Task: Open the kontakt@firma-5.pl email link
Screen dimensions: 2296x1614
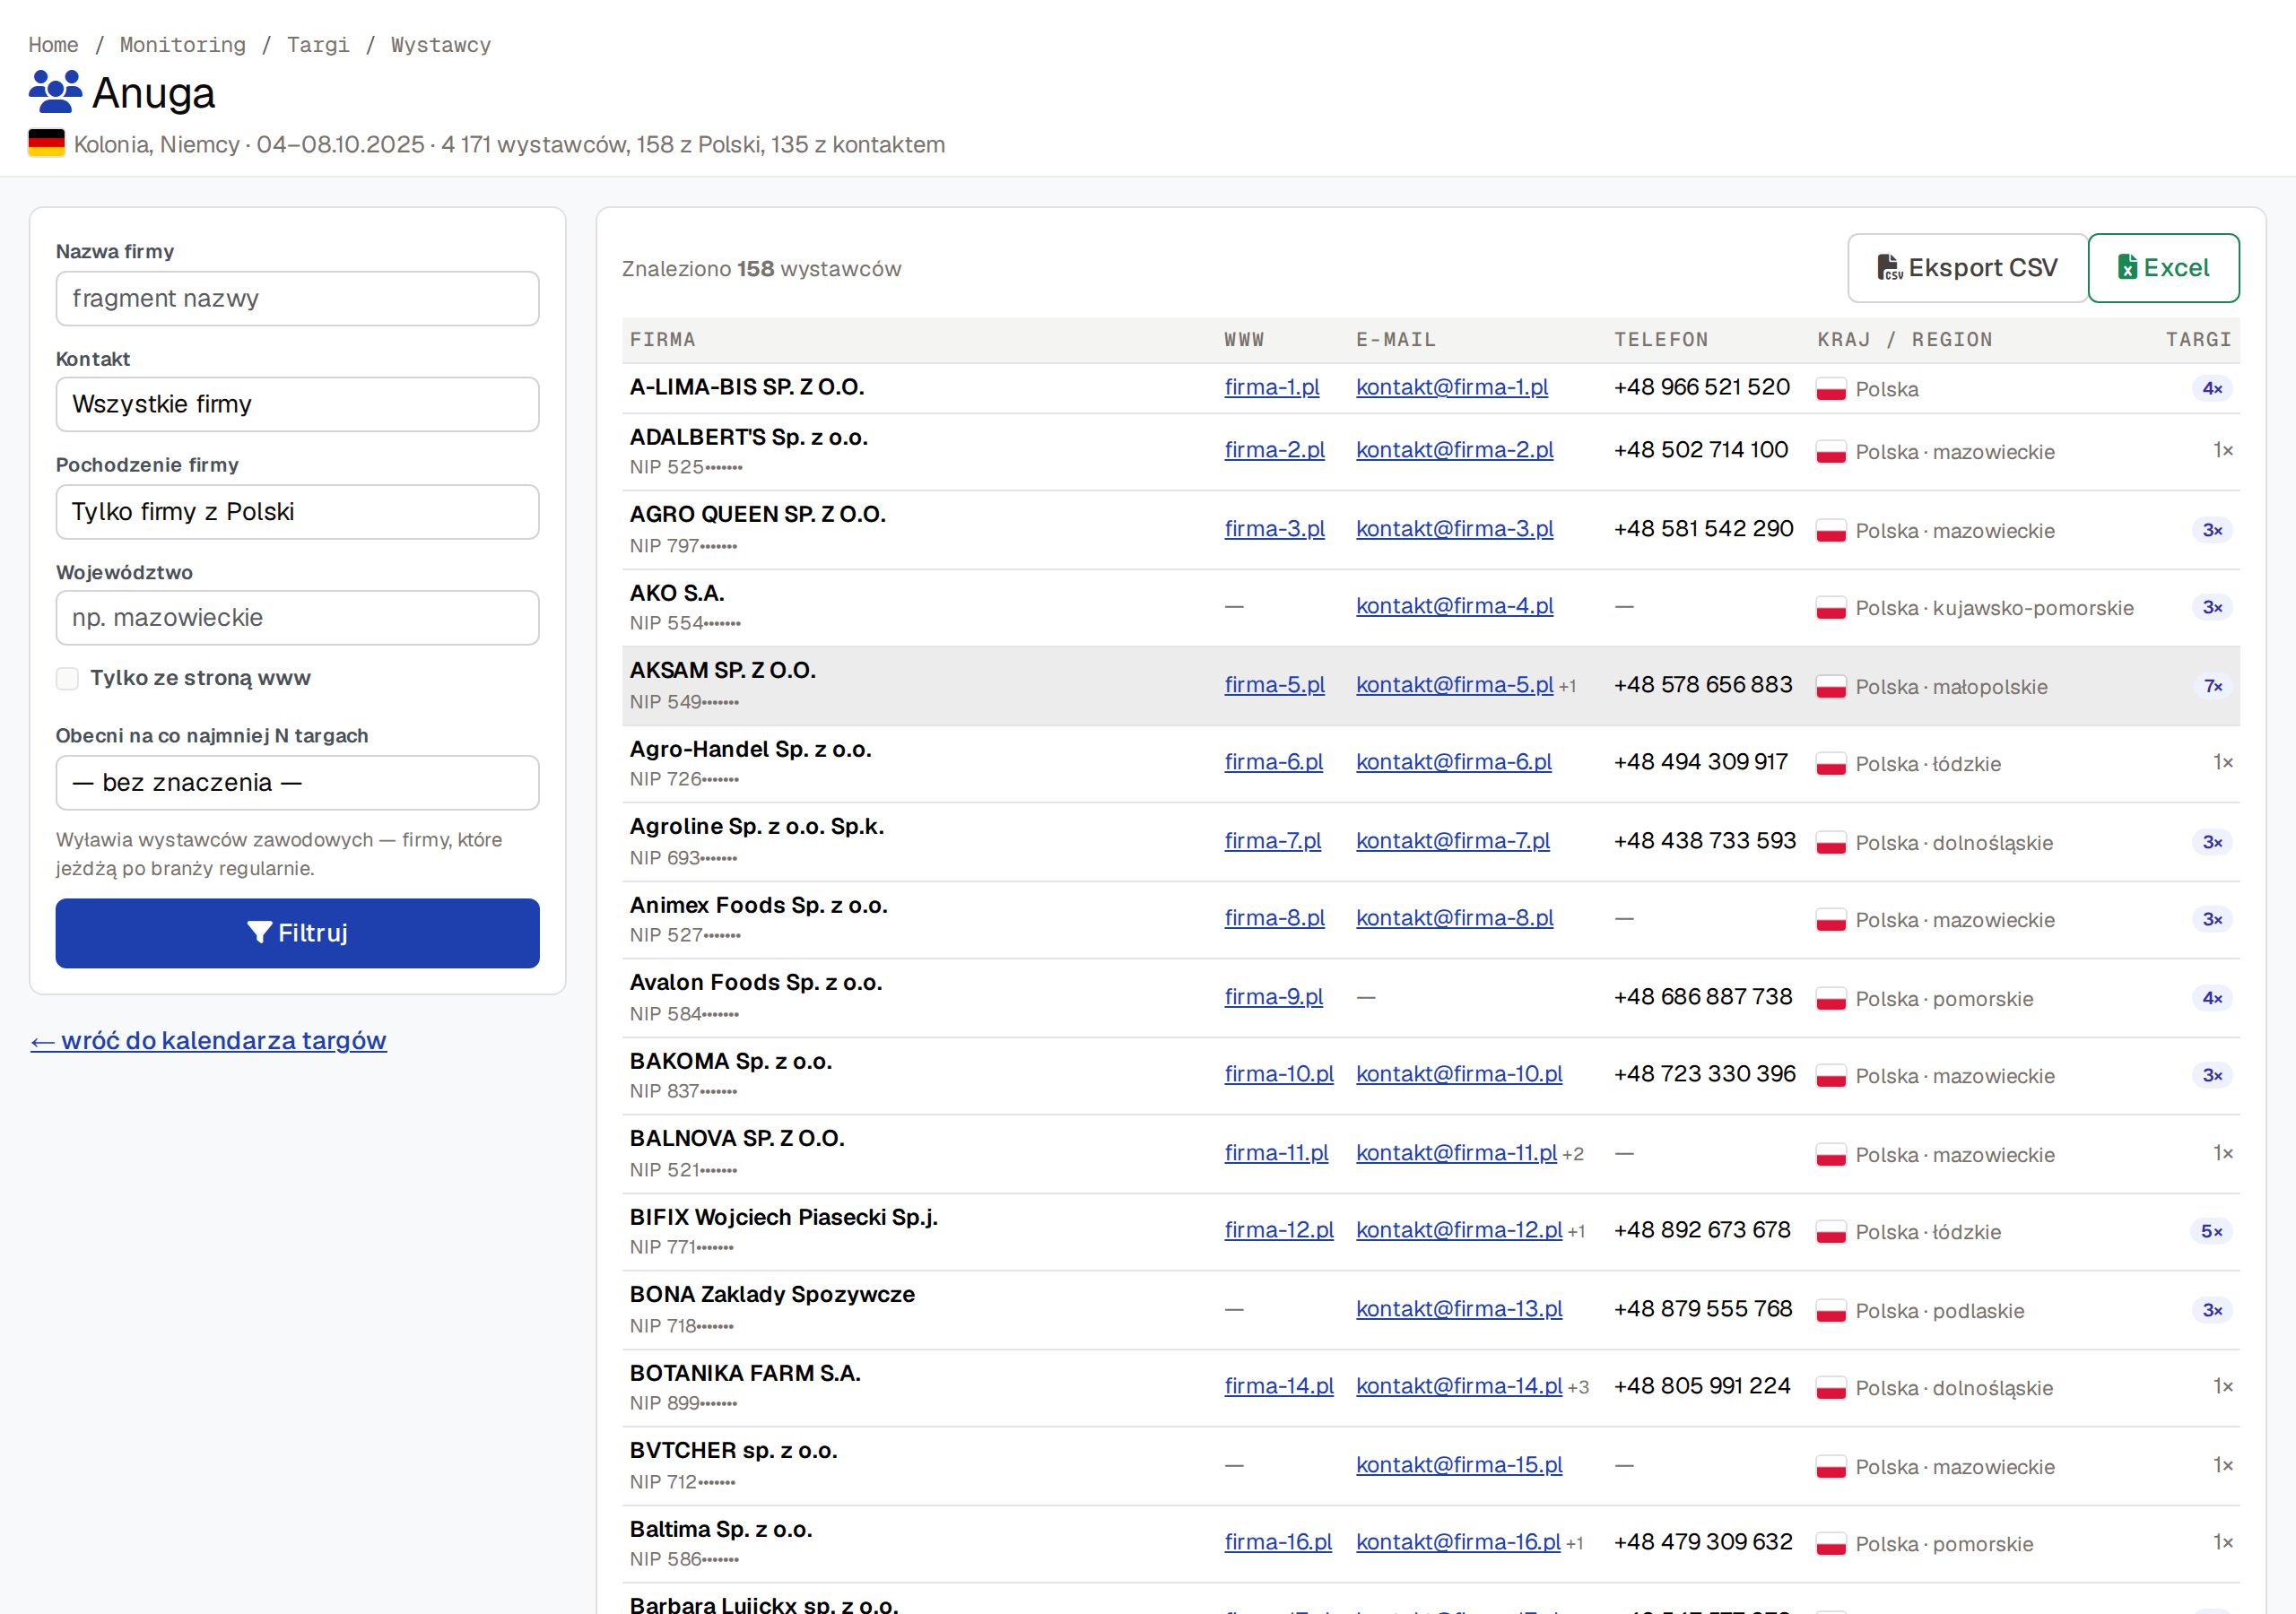Action: pos(1454,685)
